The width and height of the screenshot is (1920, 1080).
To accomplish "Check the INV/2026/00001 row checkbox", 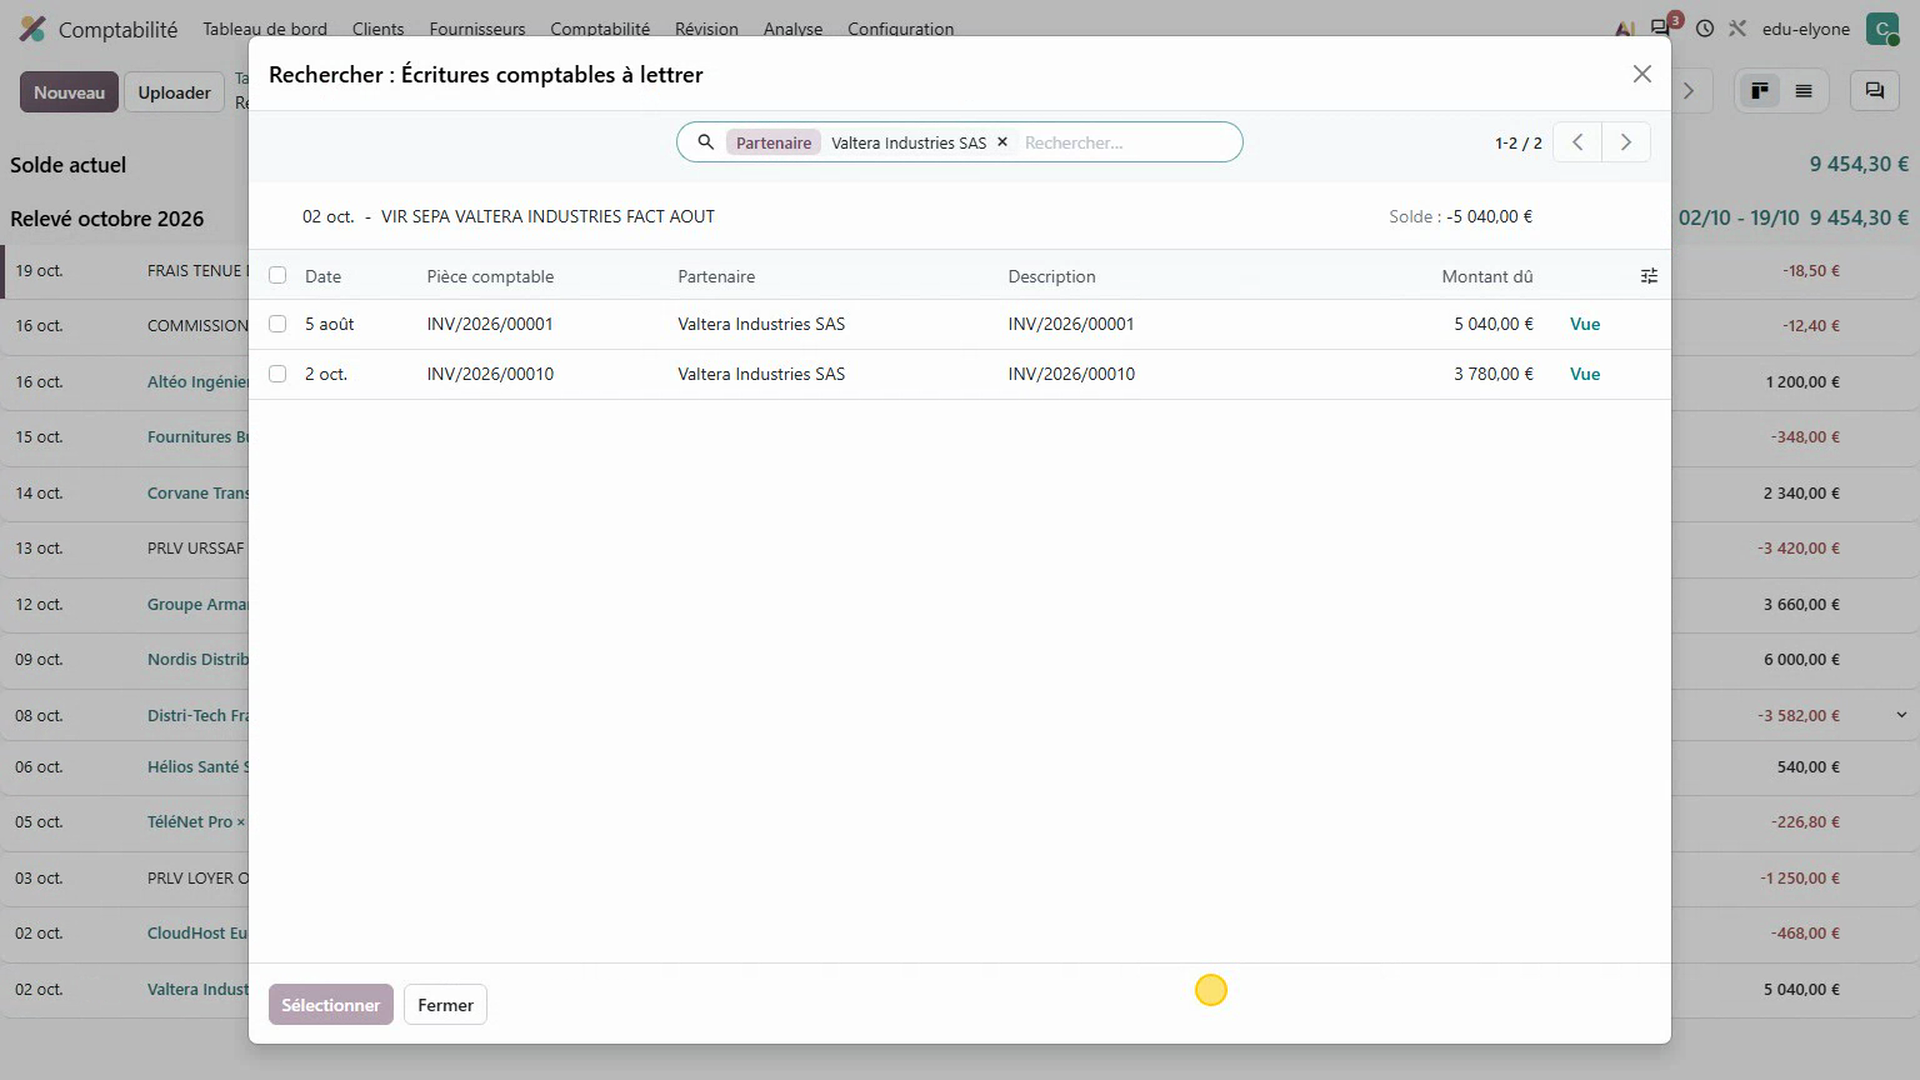I will tap(277, 324).
